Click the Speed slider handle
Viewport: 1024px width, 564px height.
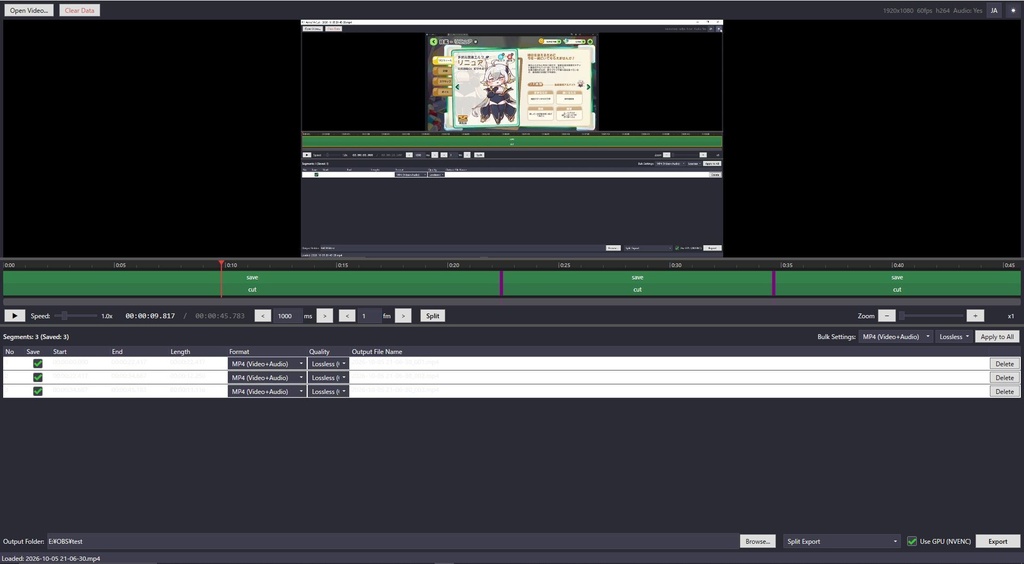click(65, 316)
